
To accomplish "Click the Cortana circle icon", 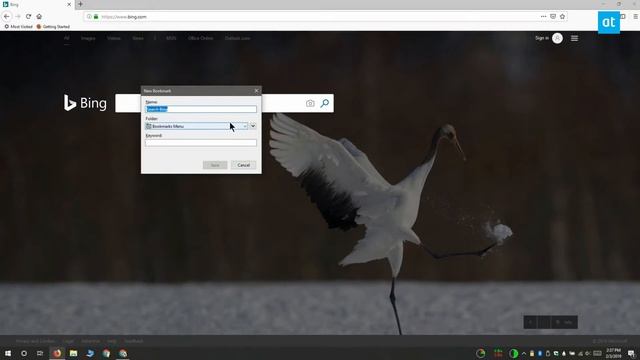I will click(24, 353).
